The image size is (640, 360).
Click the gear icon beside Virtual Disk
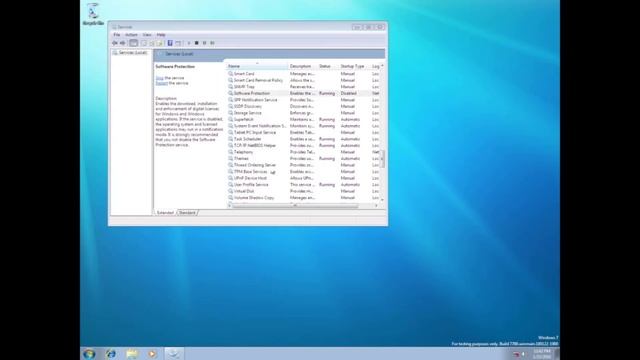[231, 191]
